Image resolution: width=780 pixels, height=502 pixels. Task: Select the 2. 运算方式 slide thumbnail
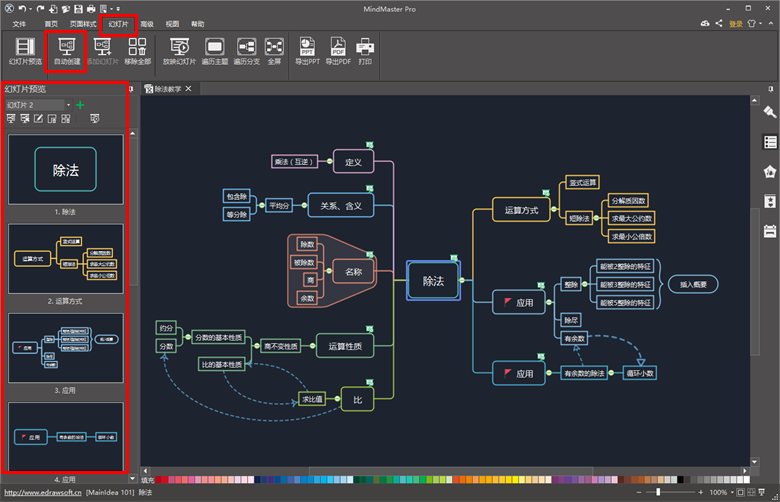66,259
